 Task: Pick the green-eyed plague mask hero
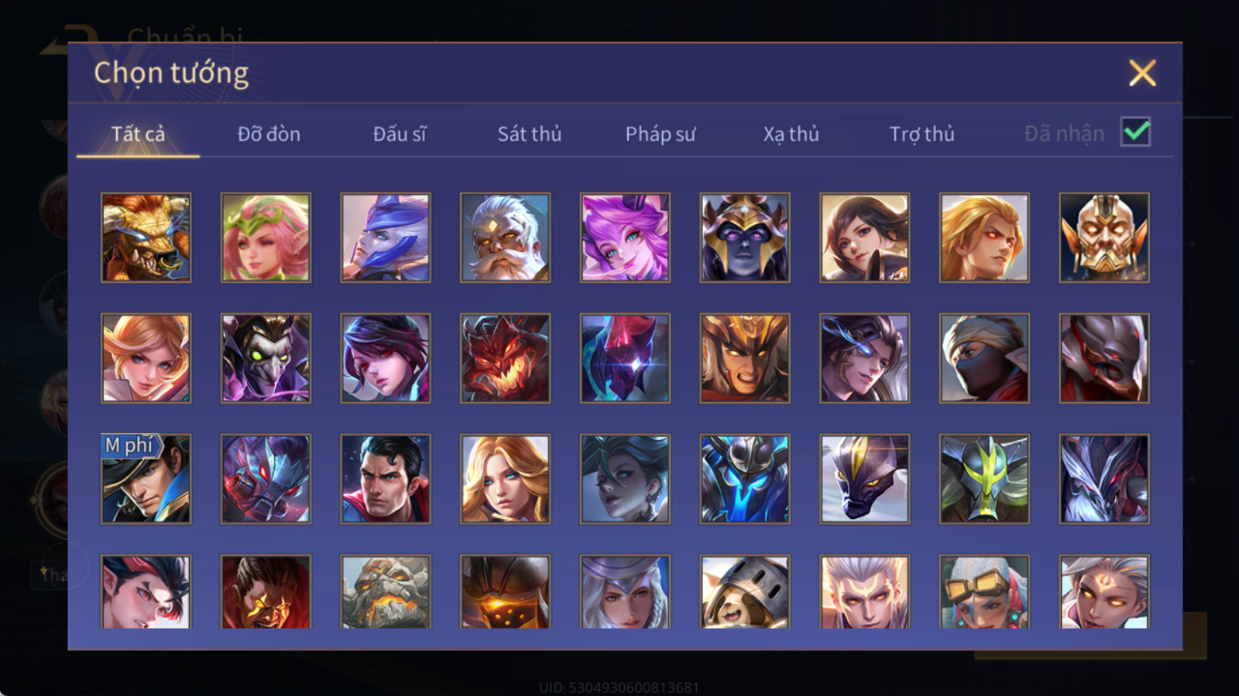point(266,358)
